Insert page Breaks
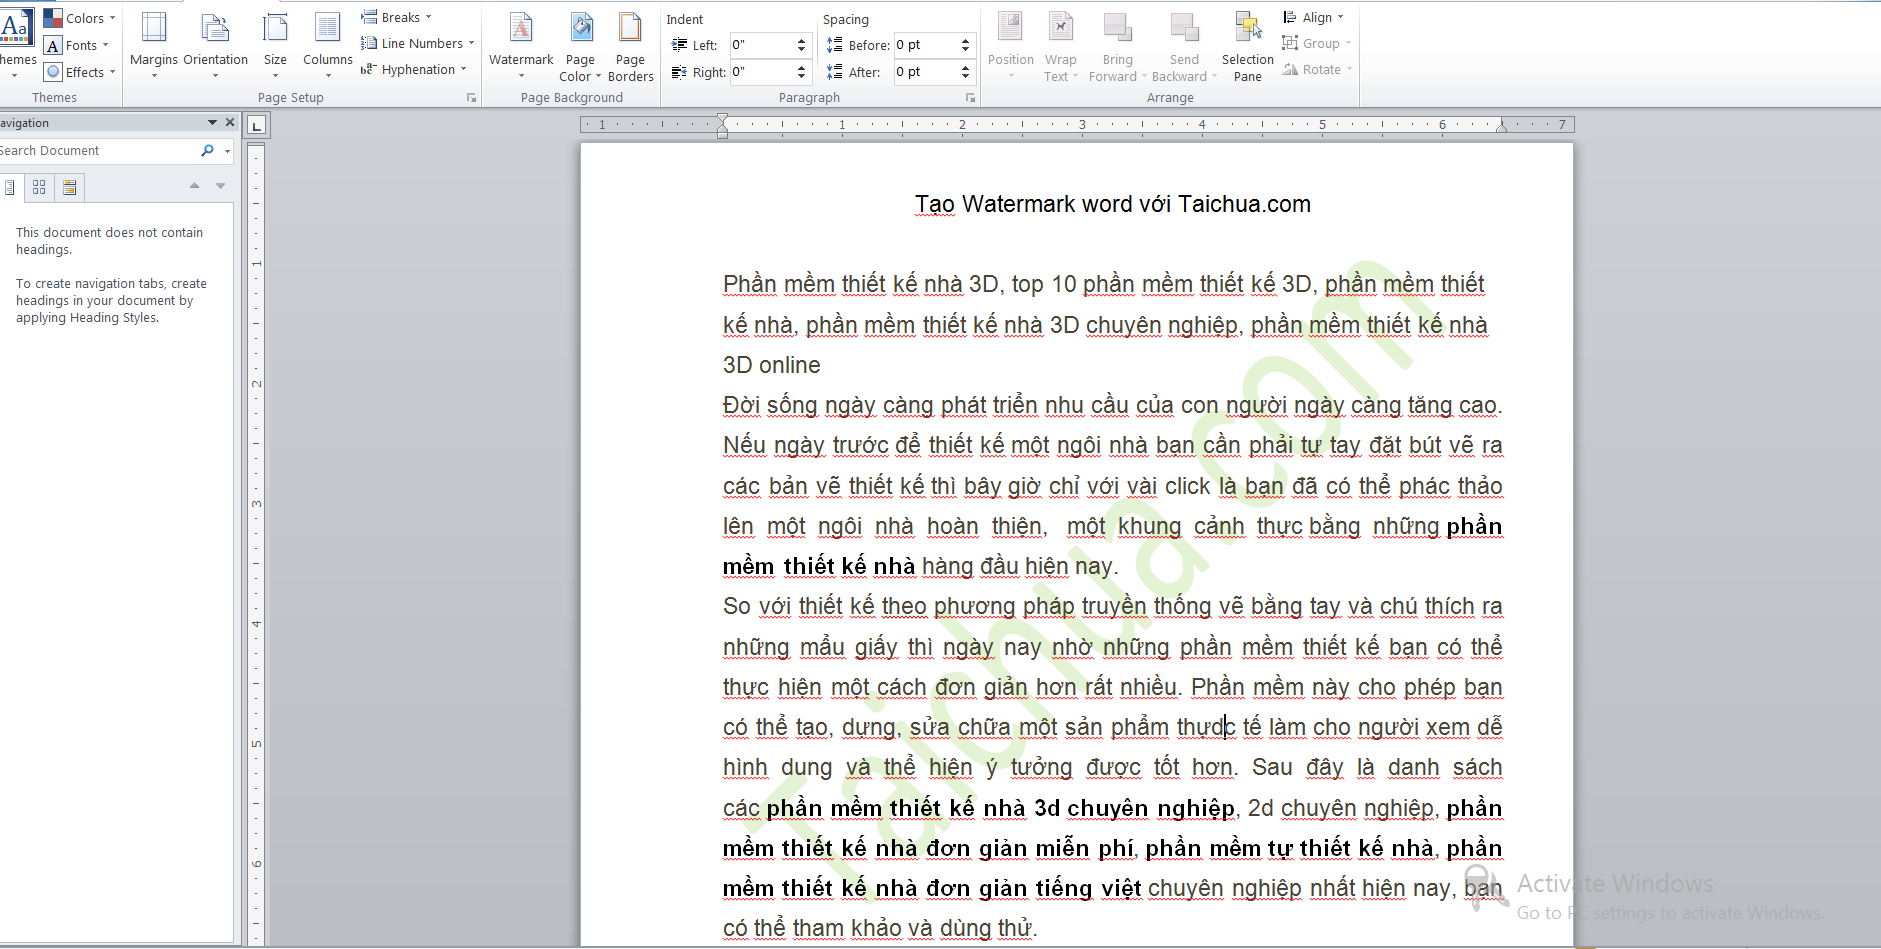Image resolution: width=1881 pixels, height=949 pixels. point(397,17)
